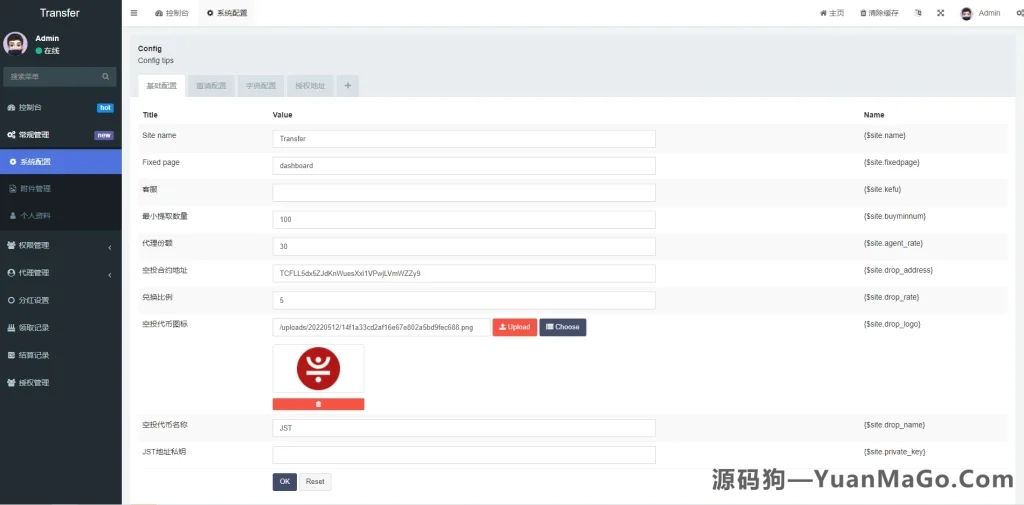This screenshot has height=505, width=1024.
Task: Open 授权管理 in the sidebar
Action: (61, 383)
